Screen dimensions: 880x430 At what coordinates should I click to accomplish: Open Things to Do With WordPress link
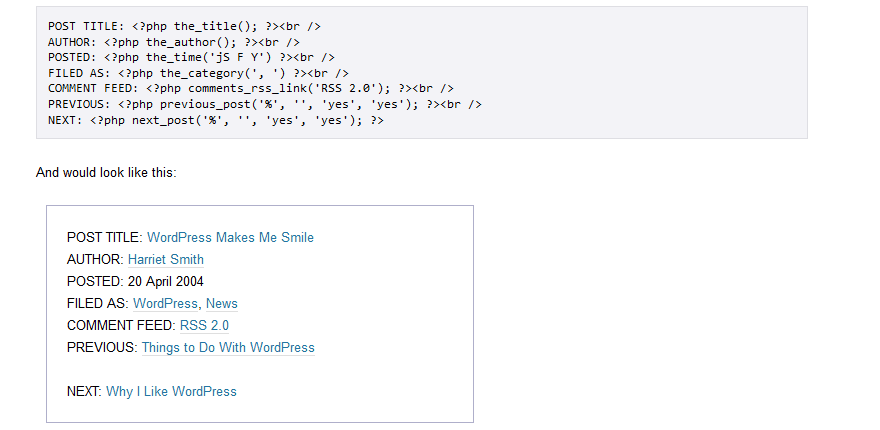point(228,347)
